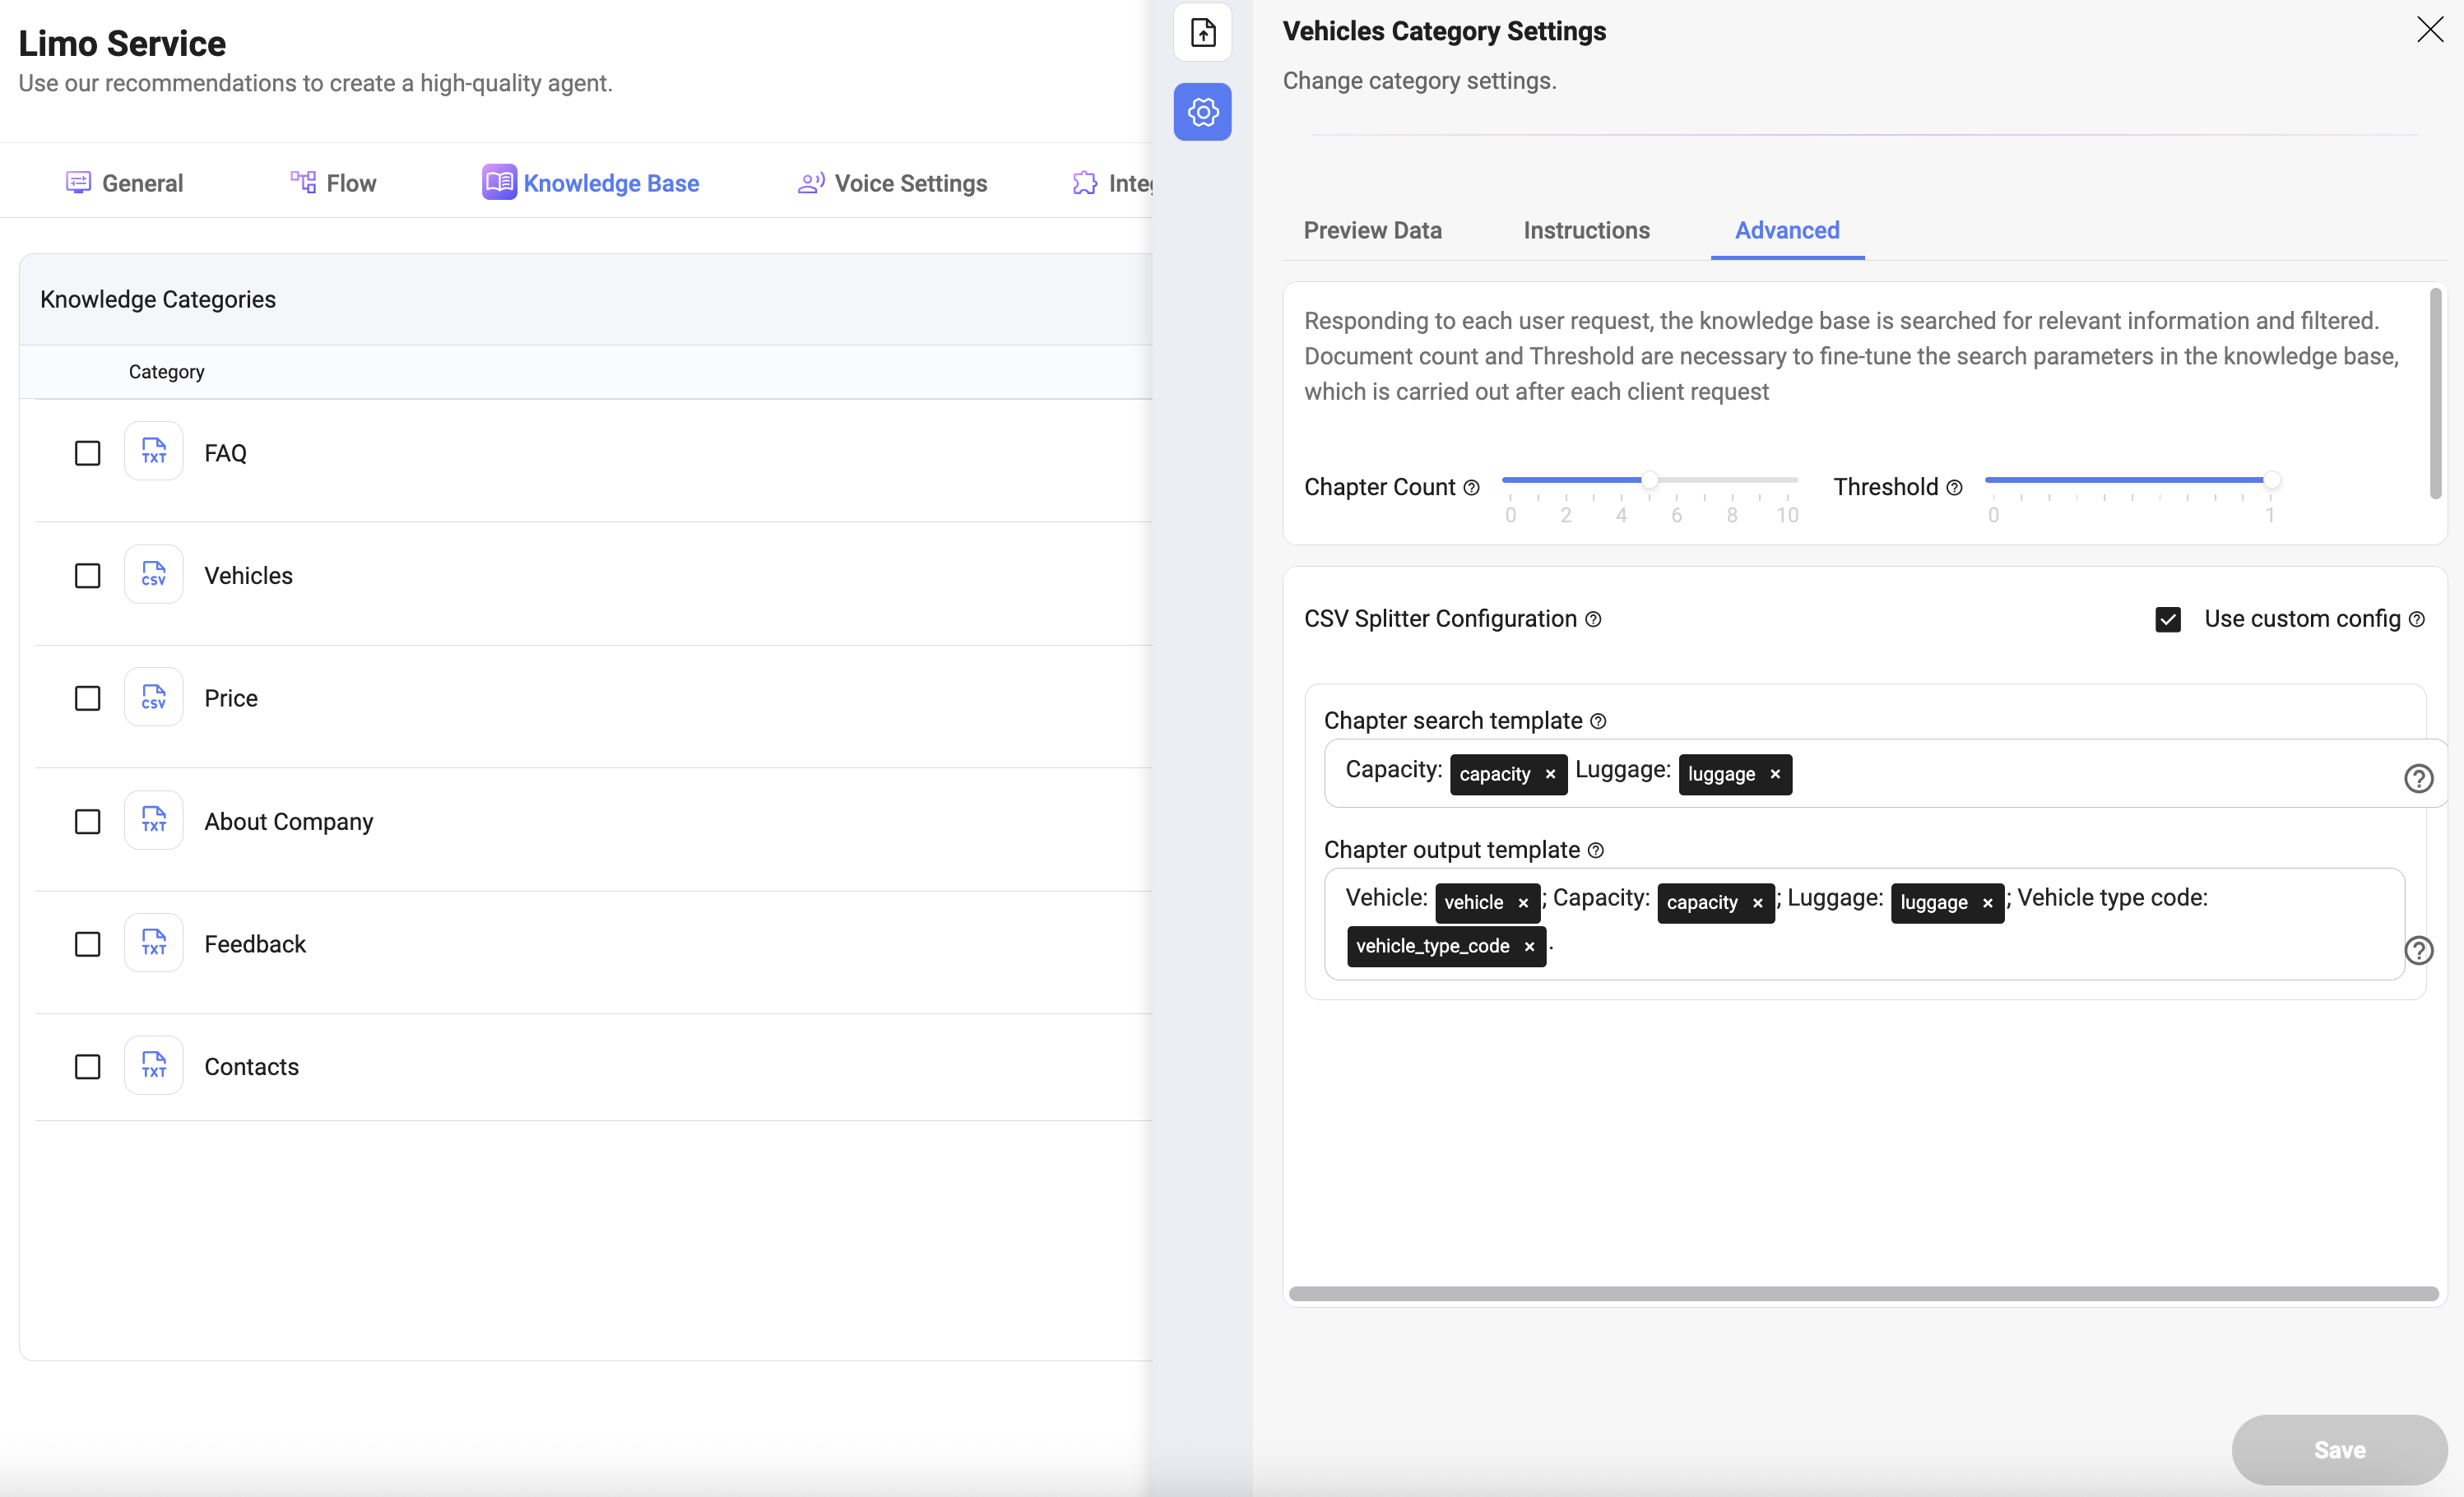Click info icon next to CSV Splitter Configuration
The image size is (2464, 1497).
point(1593,619)
